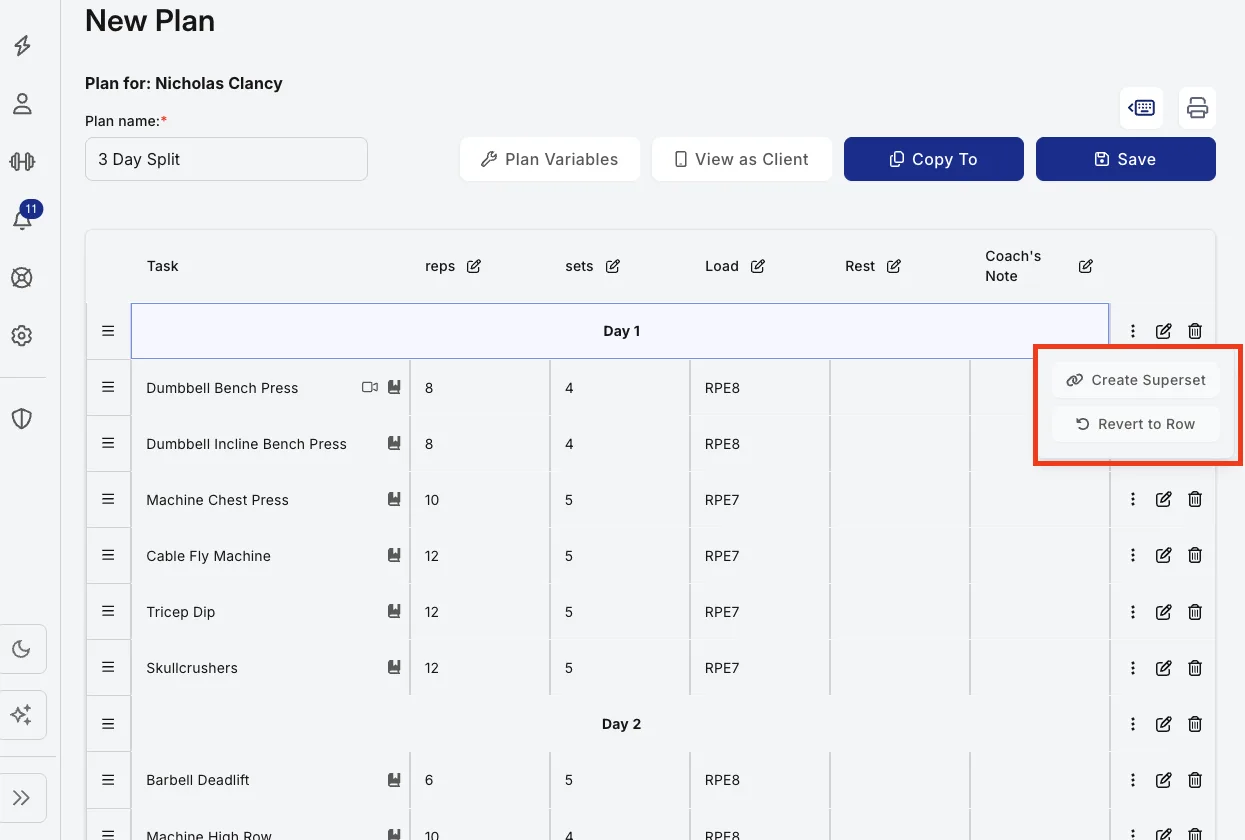The width and height of the screenshot is (1245, 840).
Task: Open the clients person icon in sidebar
Action: pyautogui.click(x=22, y=103)
